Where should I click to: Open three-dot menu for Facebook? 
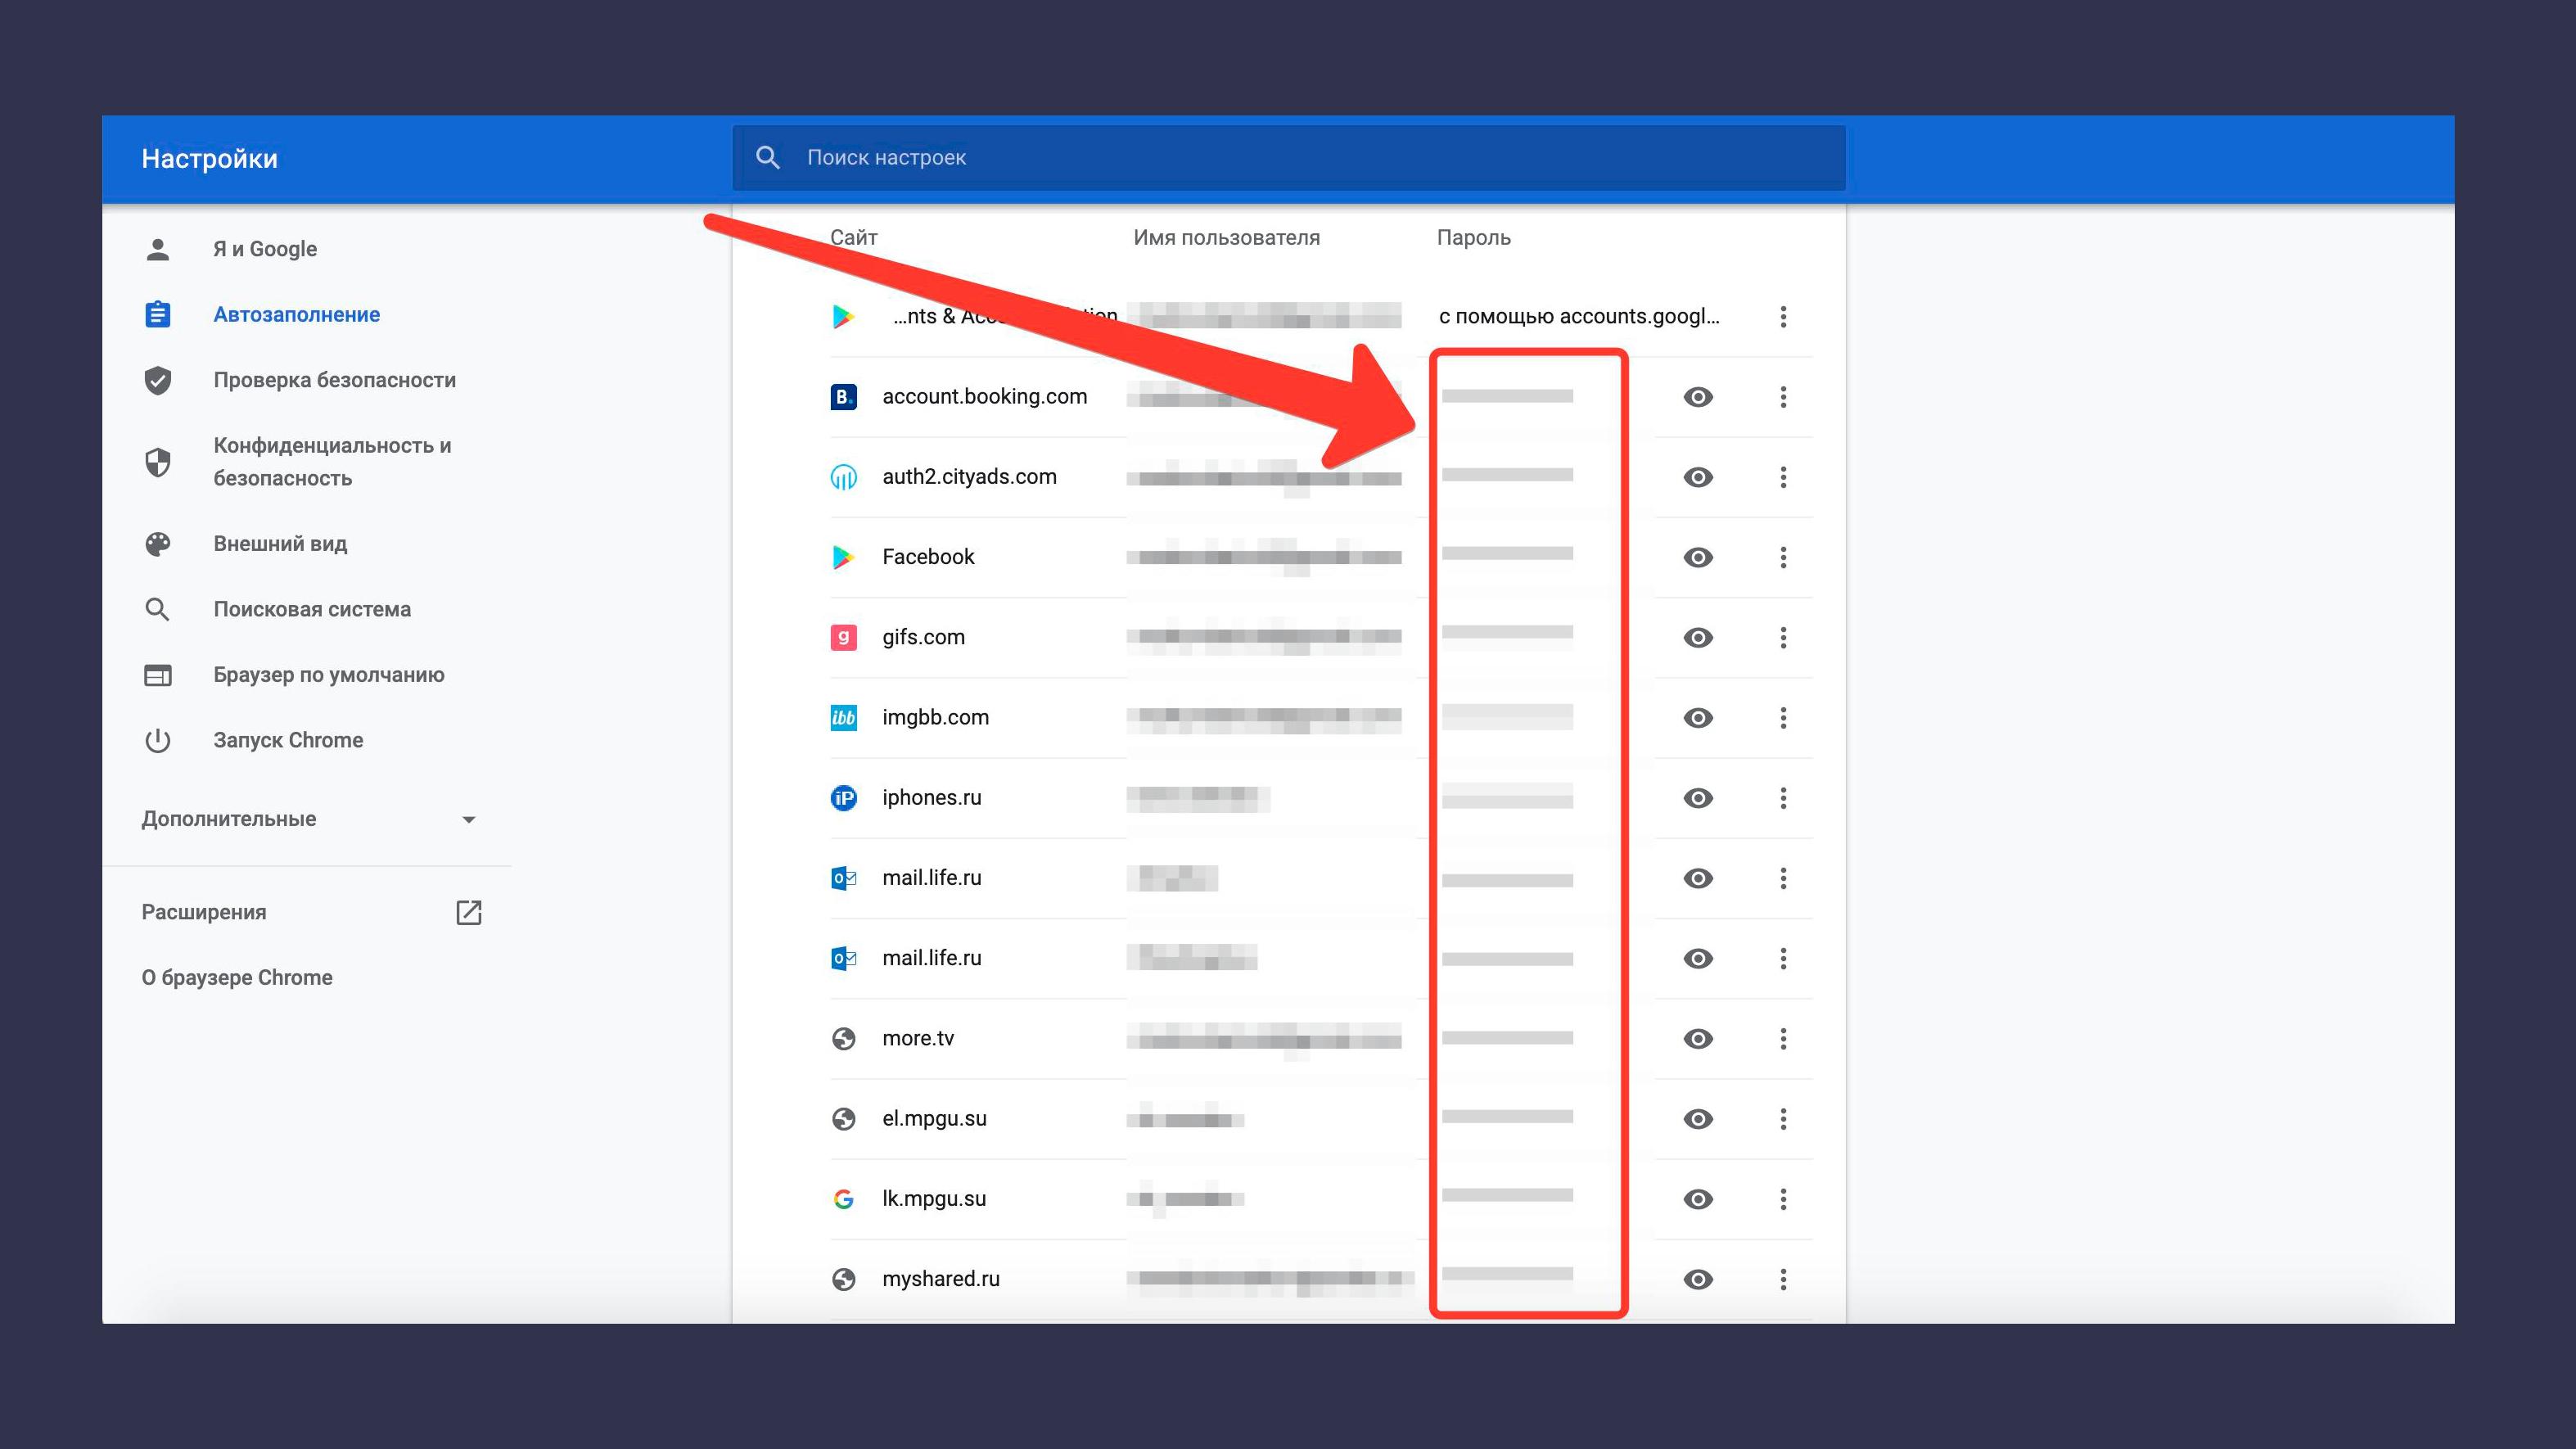coord(1782,557)
